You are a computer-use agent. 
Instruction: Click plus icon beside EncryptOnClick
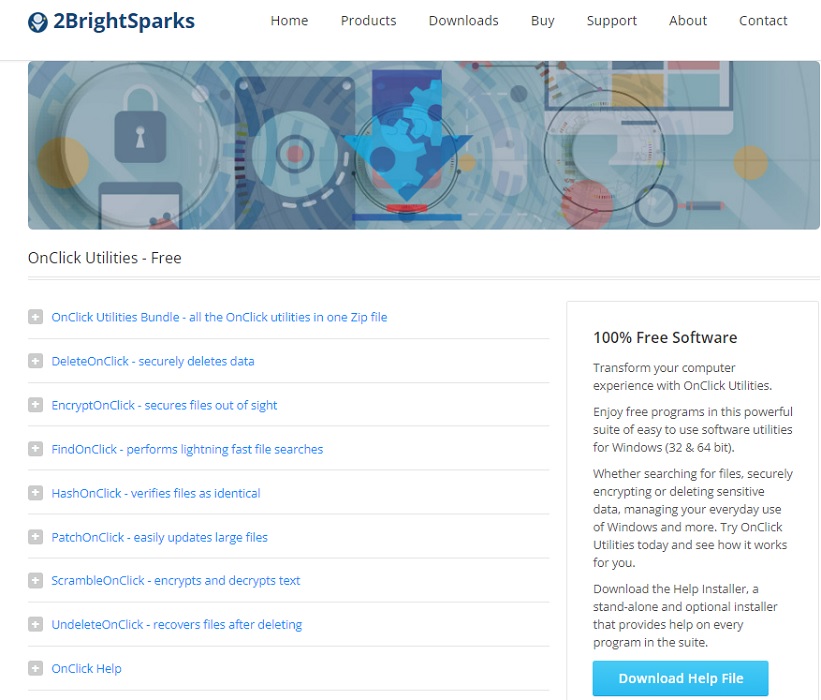pos(36,405)
